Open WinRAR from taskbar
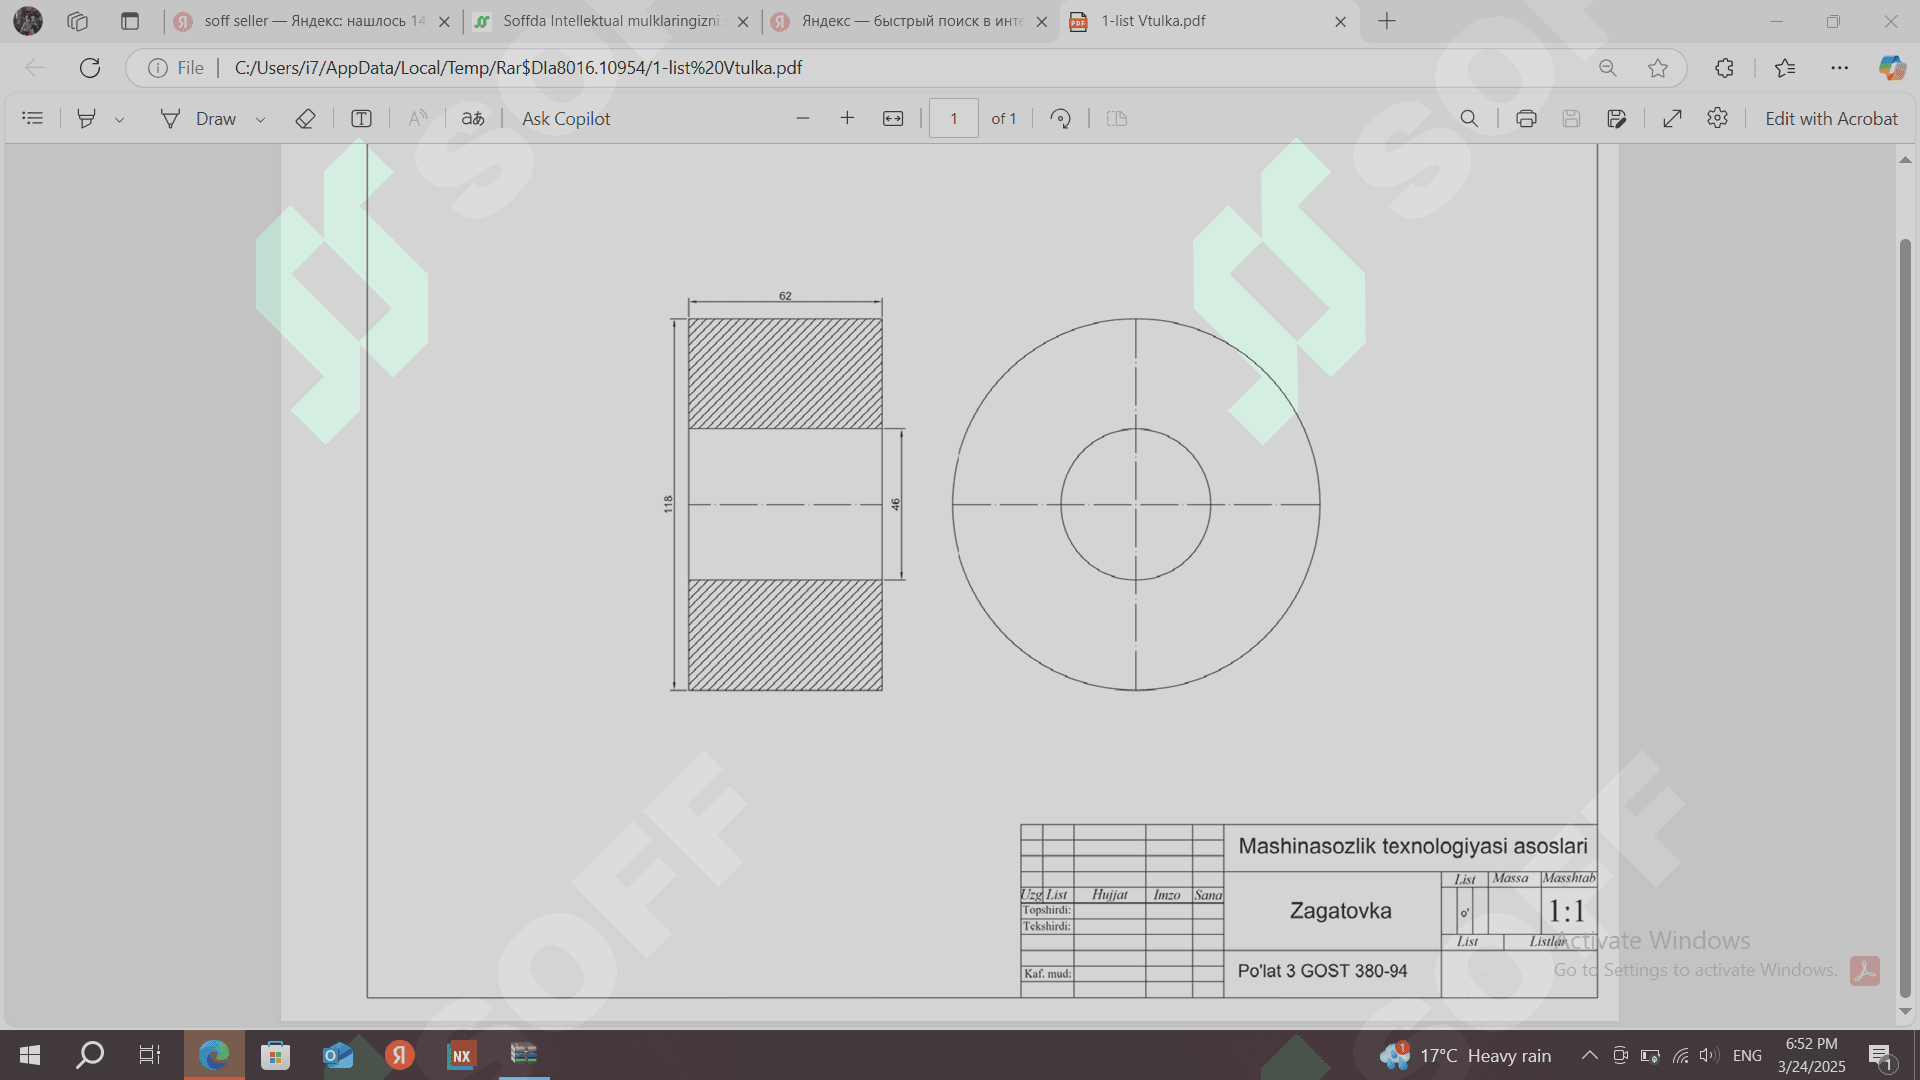Screen dimensions: 1920x1080 (x=524, y=1055)
